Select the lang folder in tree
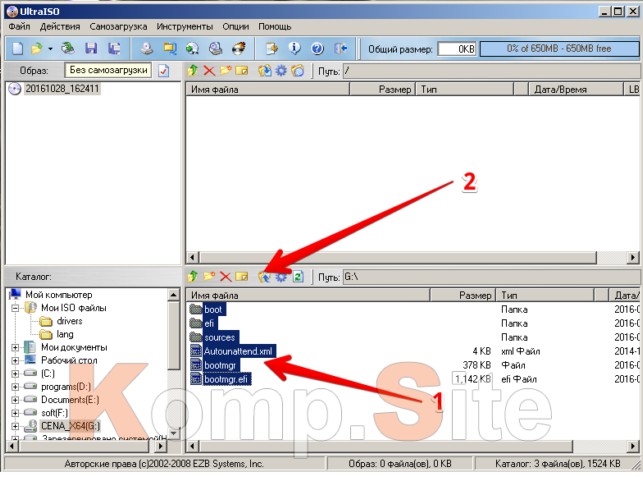 coord(65,334)
